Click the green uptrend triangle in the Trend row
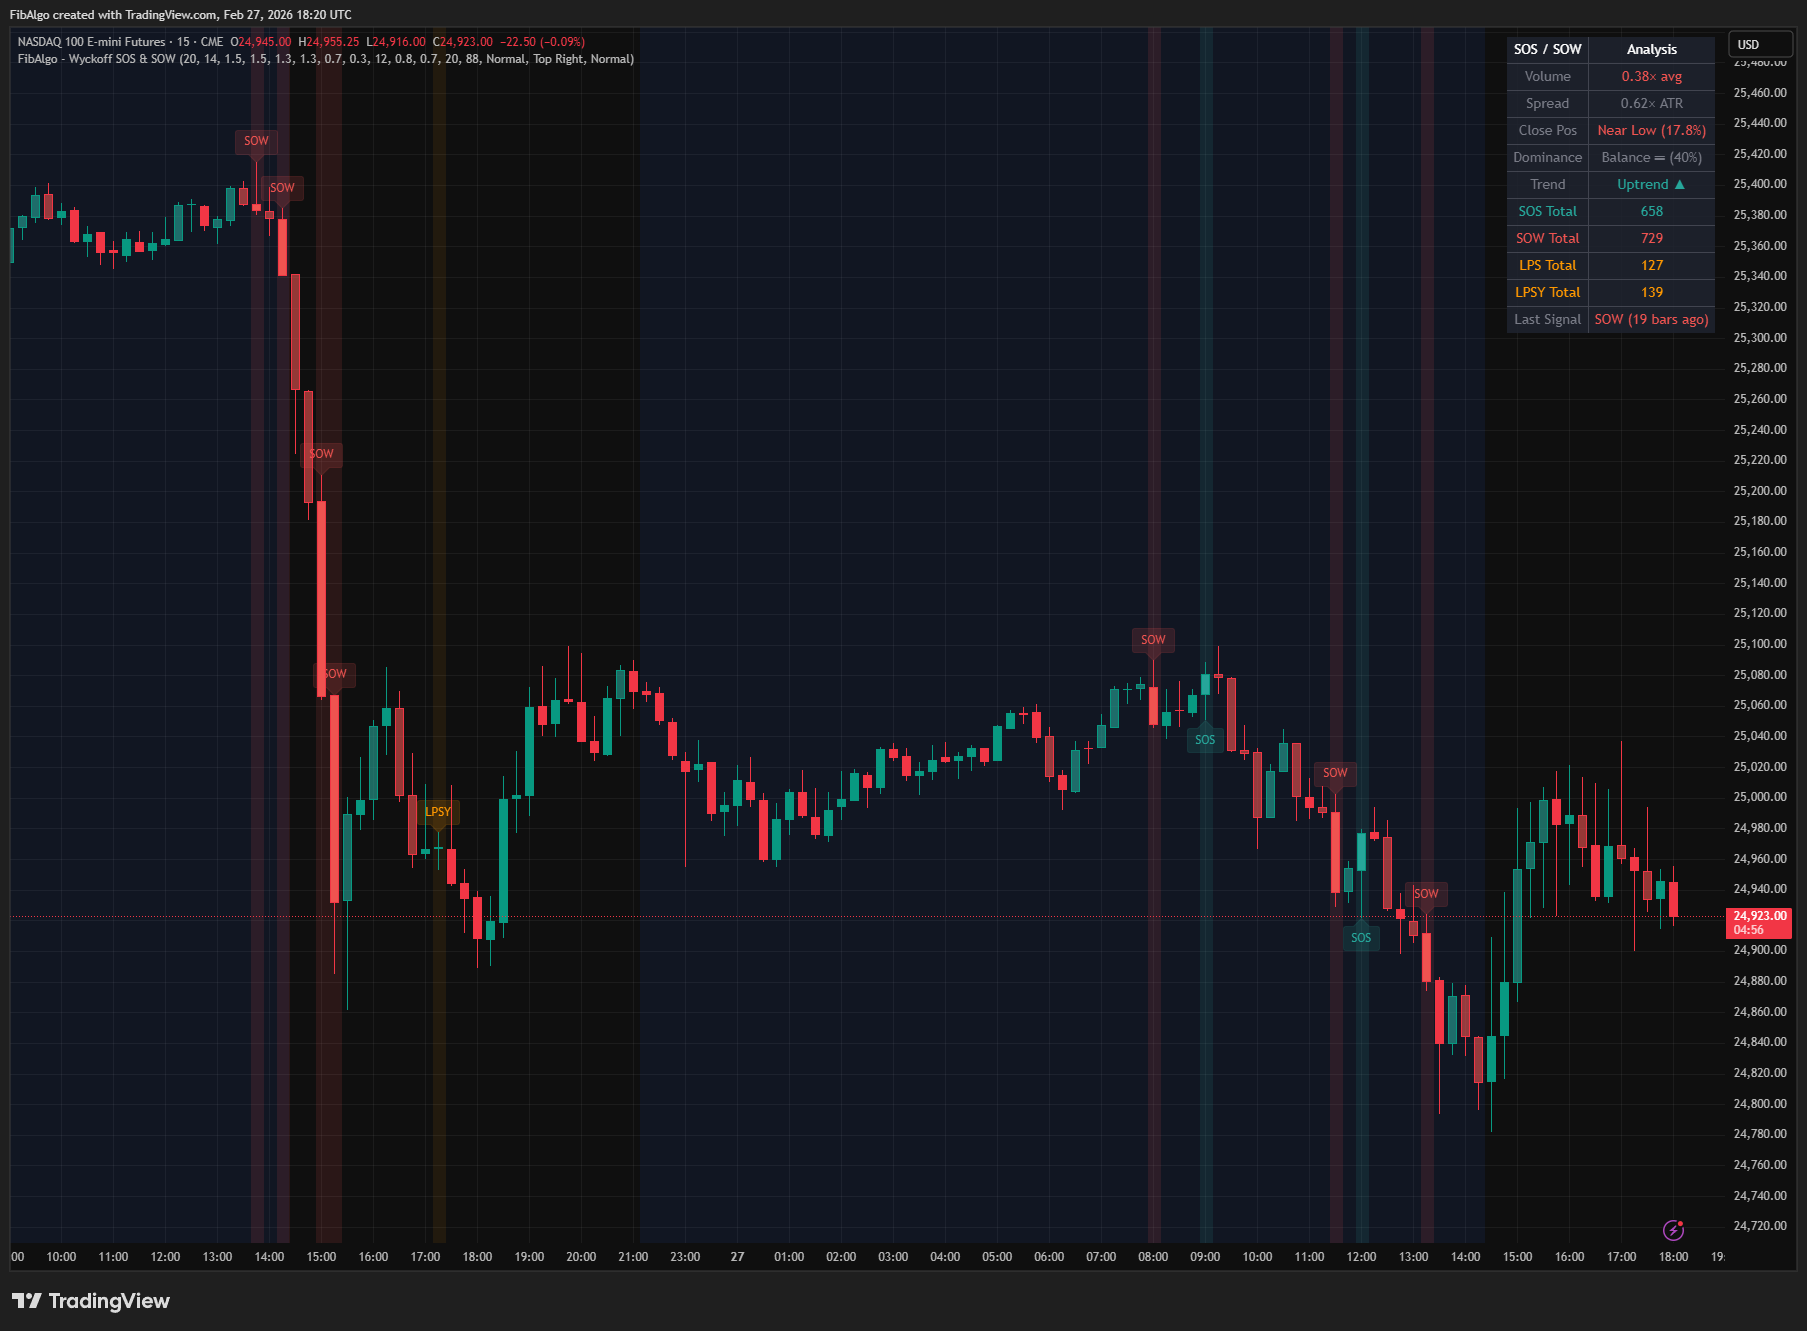Viewport: 1807px width, 1331px height. point(1679,184)
